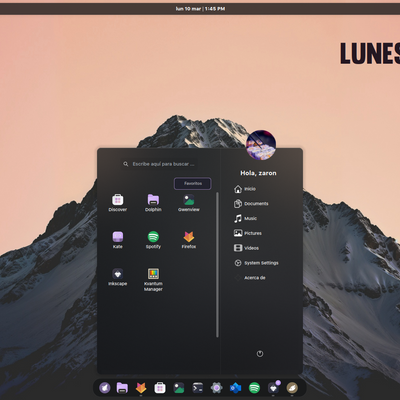Click the favorites list vertical scrollbar
Viewport: 400px width, 400px height.
click(217, 265)
